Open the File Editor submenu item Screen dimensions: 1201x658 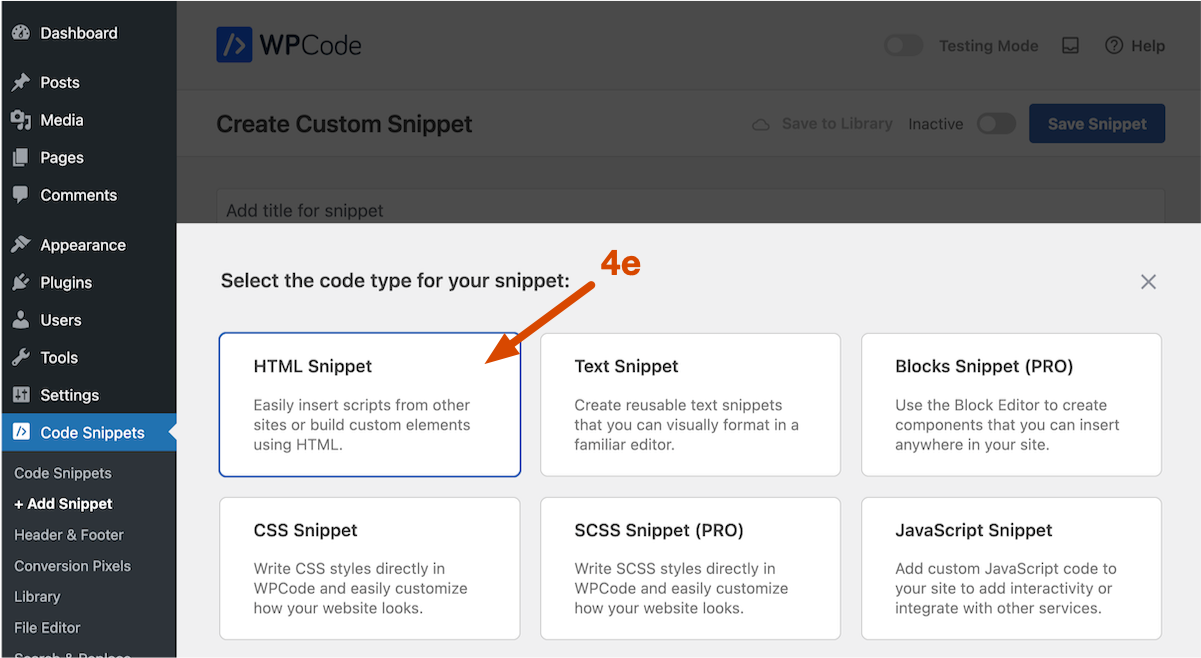pyautogui.click(x=47, y=628)
